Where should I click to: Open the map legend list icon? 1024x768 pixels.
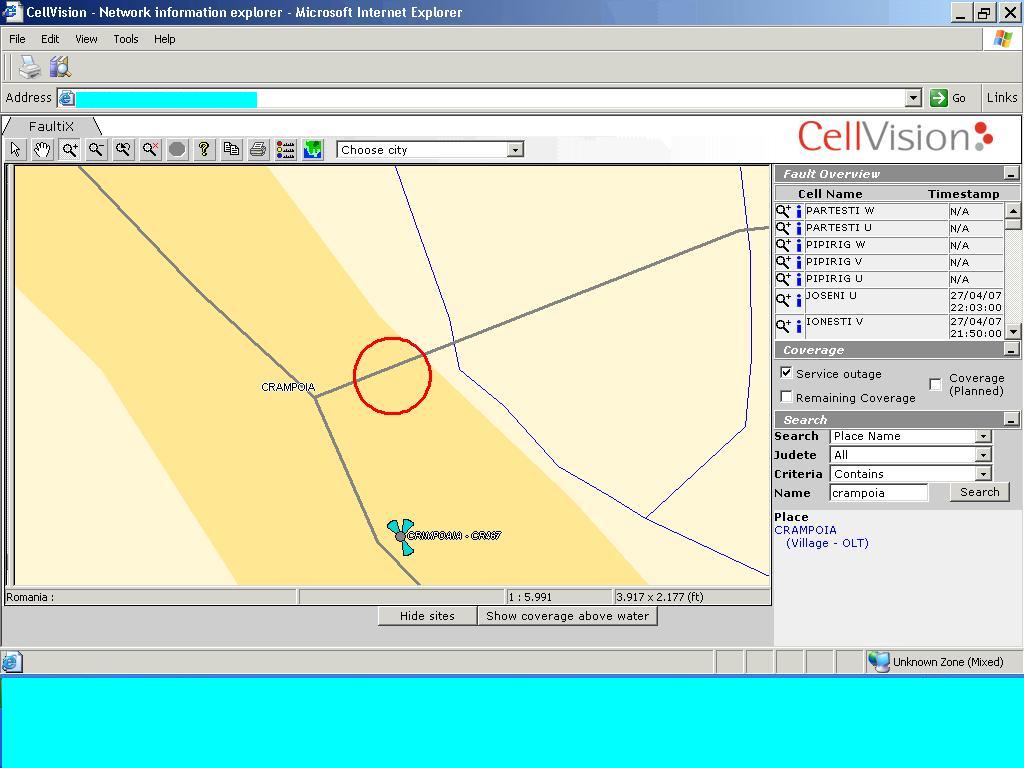[x=285, y=150]
